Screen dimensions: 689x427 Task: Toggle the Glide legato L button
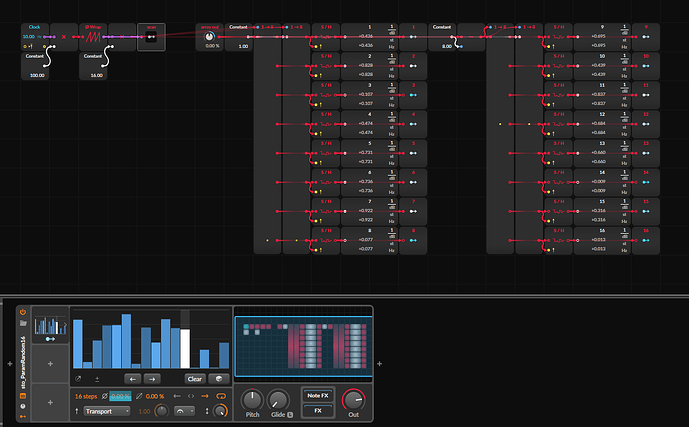click(290, 414)
